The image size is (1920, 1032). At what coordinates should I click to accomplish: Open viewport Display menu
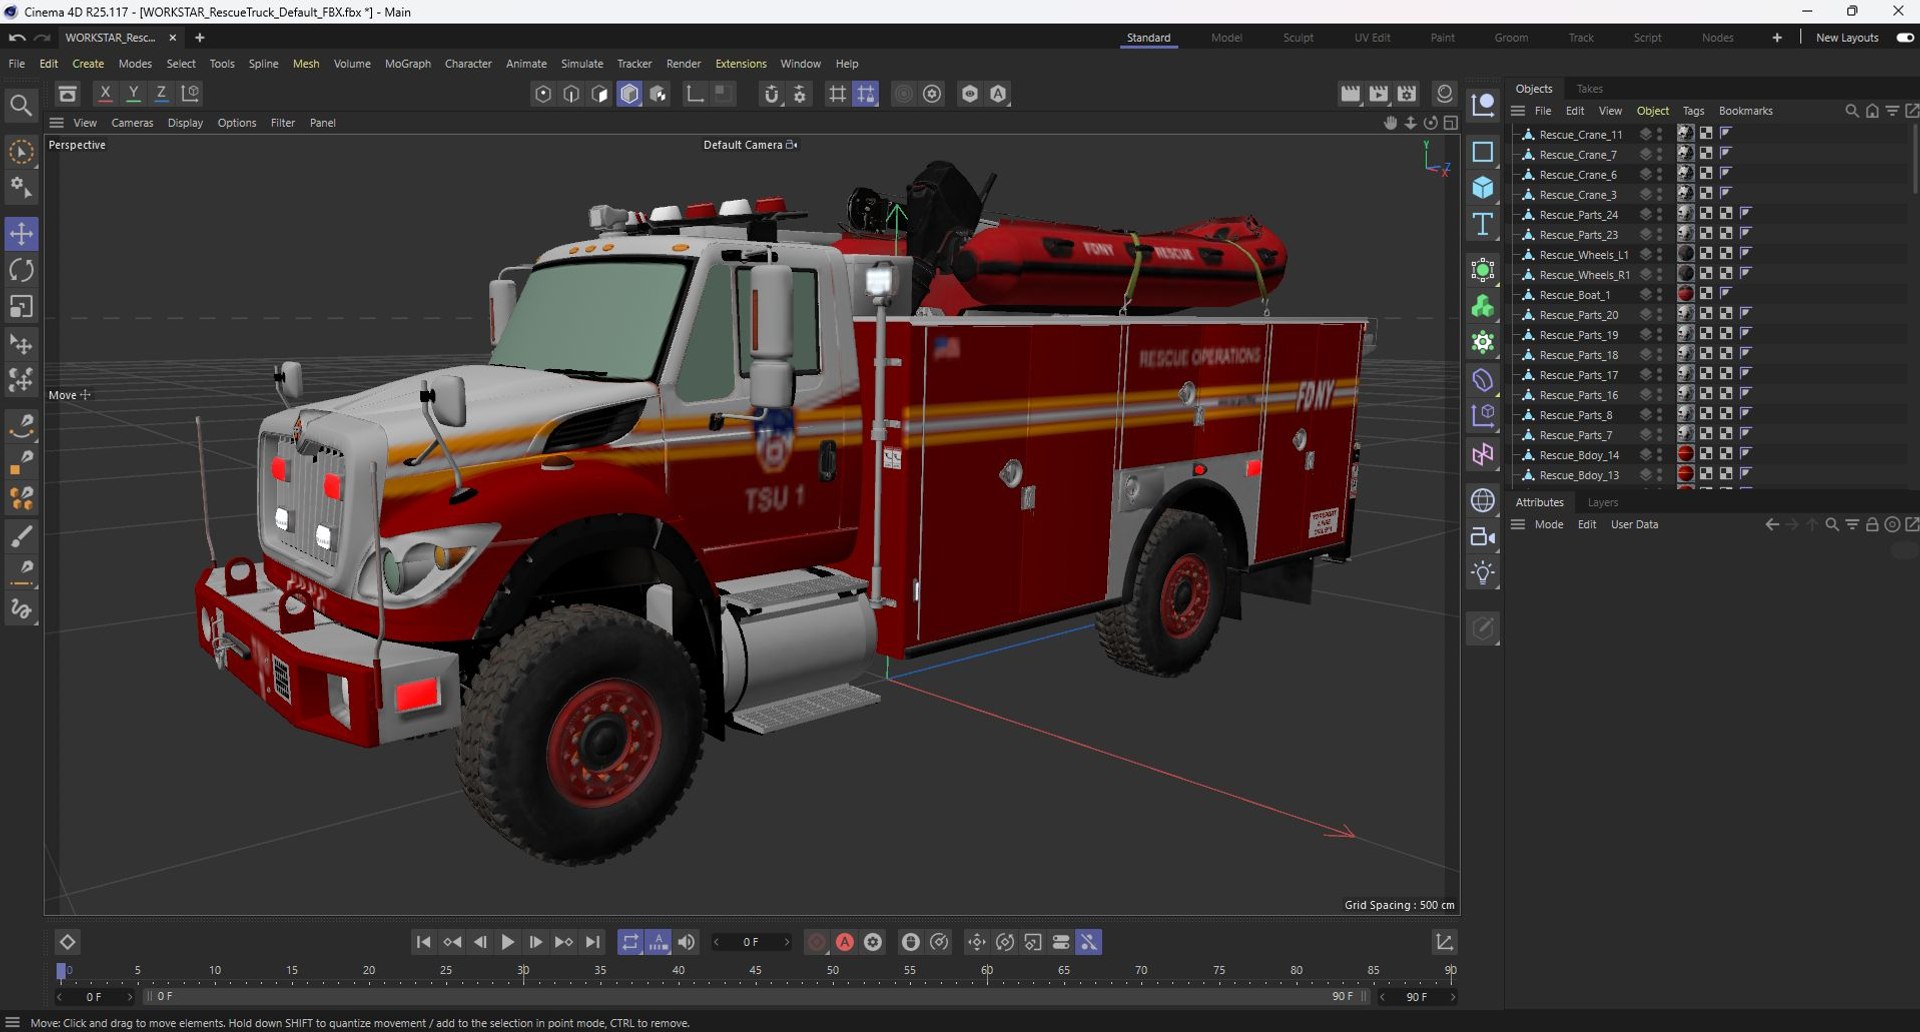[x=185, y=123]
